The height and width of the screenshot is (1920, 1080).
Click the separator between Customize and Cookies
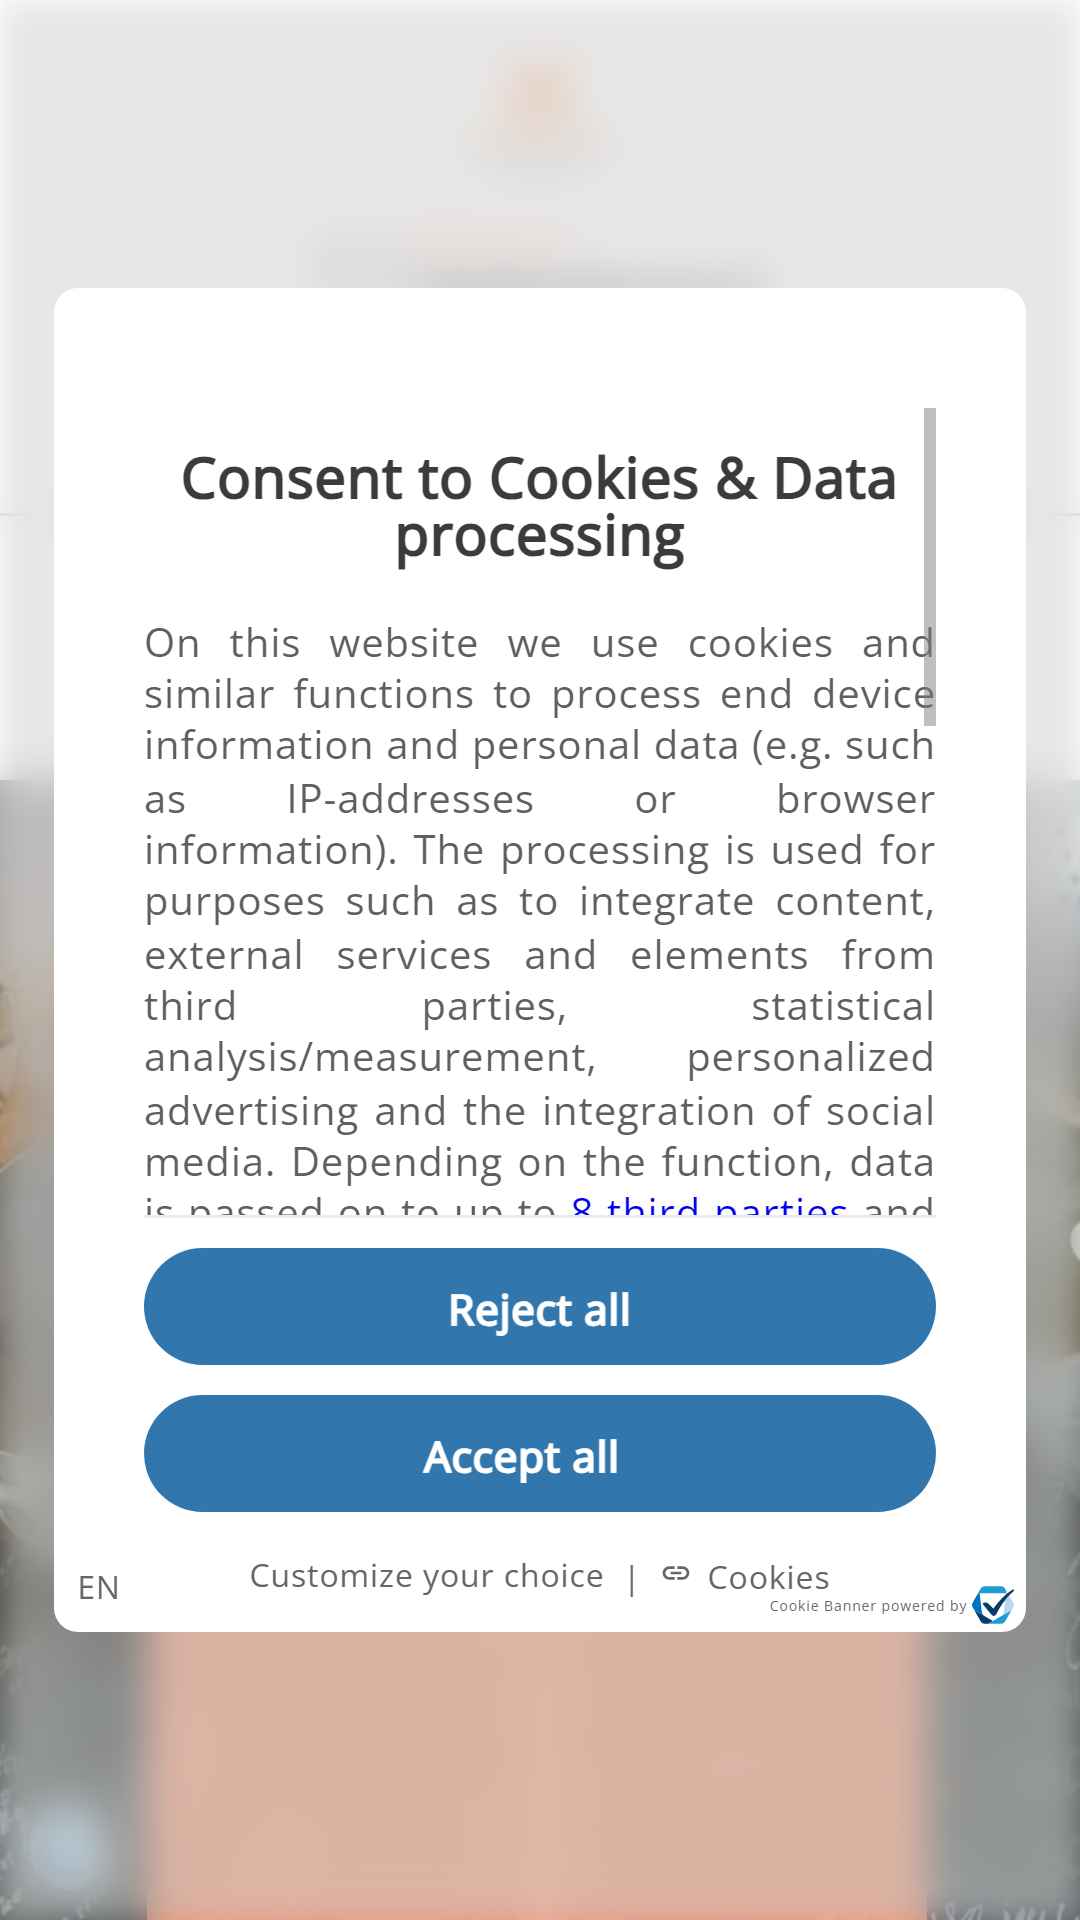(632, 1579)
